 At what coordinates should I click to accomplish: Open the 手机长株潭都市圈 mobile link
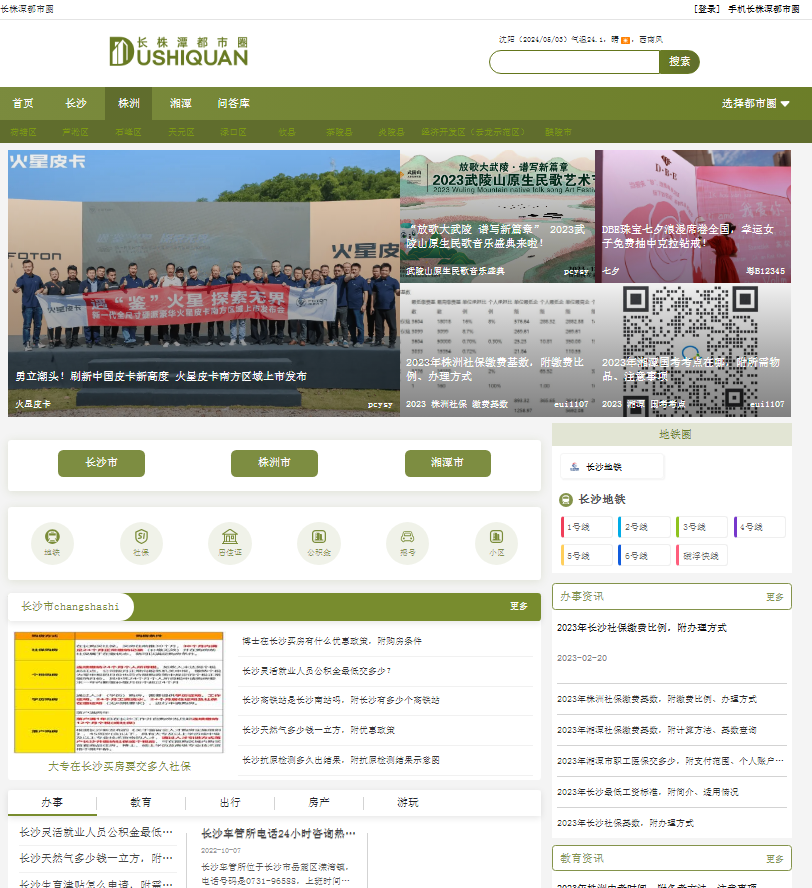point(764,9)
